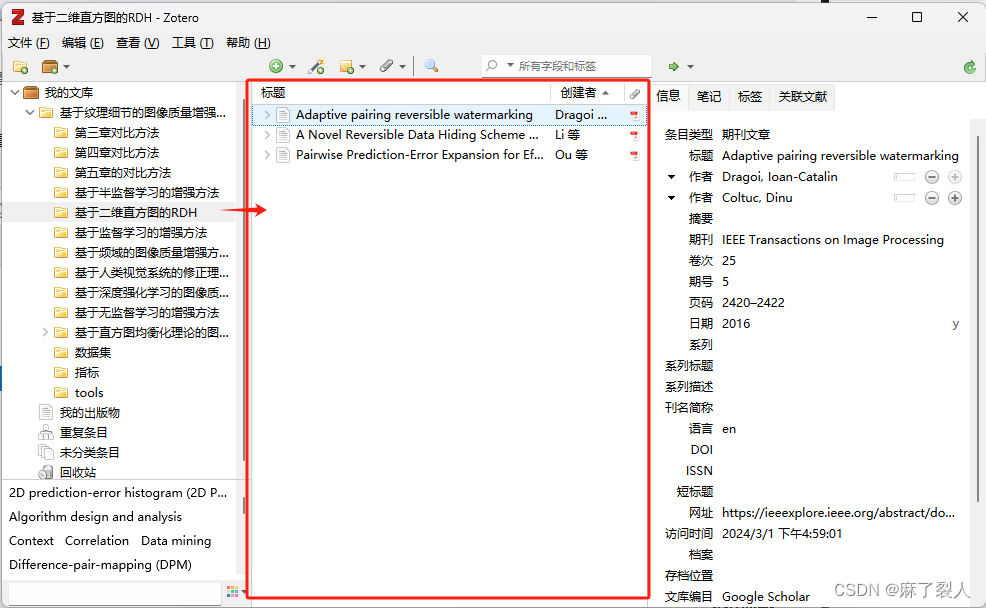This screenshot has width=986, height=608.
Task: Expand the 基于直方图均衡化理论 collection
Action: tap(45, 332)
